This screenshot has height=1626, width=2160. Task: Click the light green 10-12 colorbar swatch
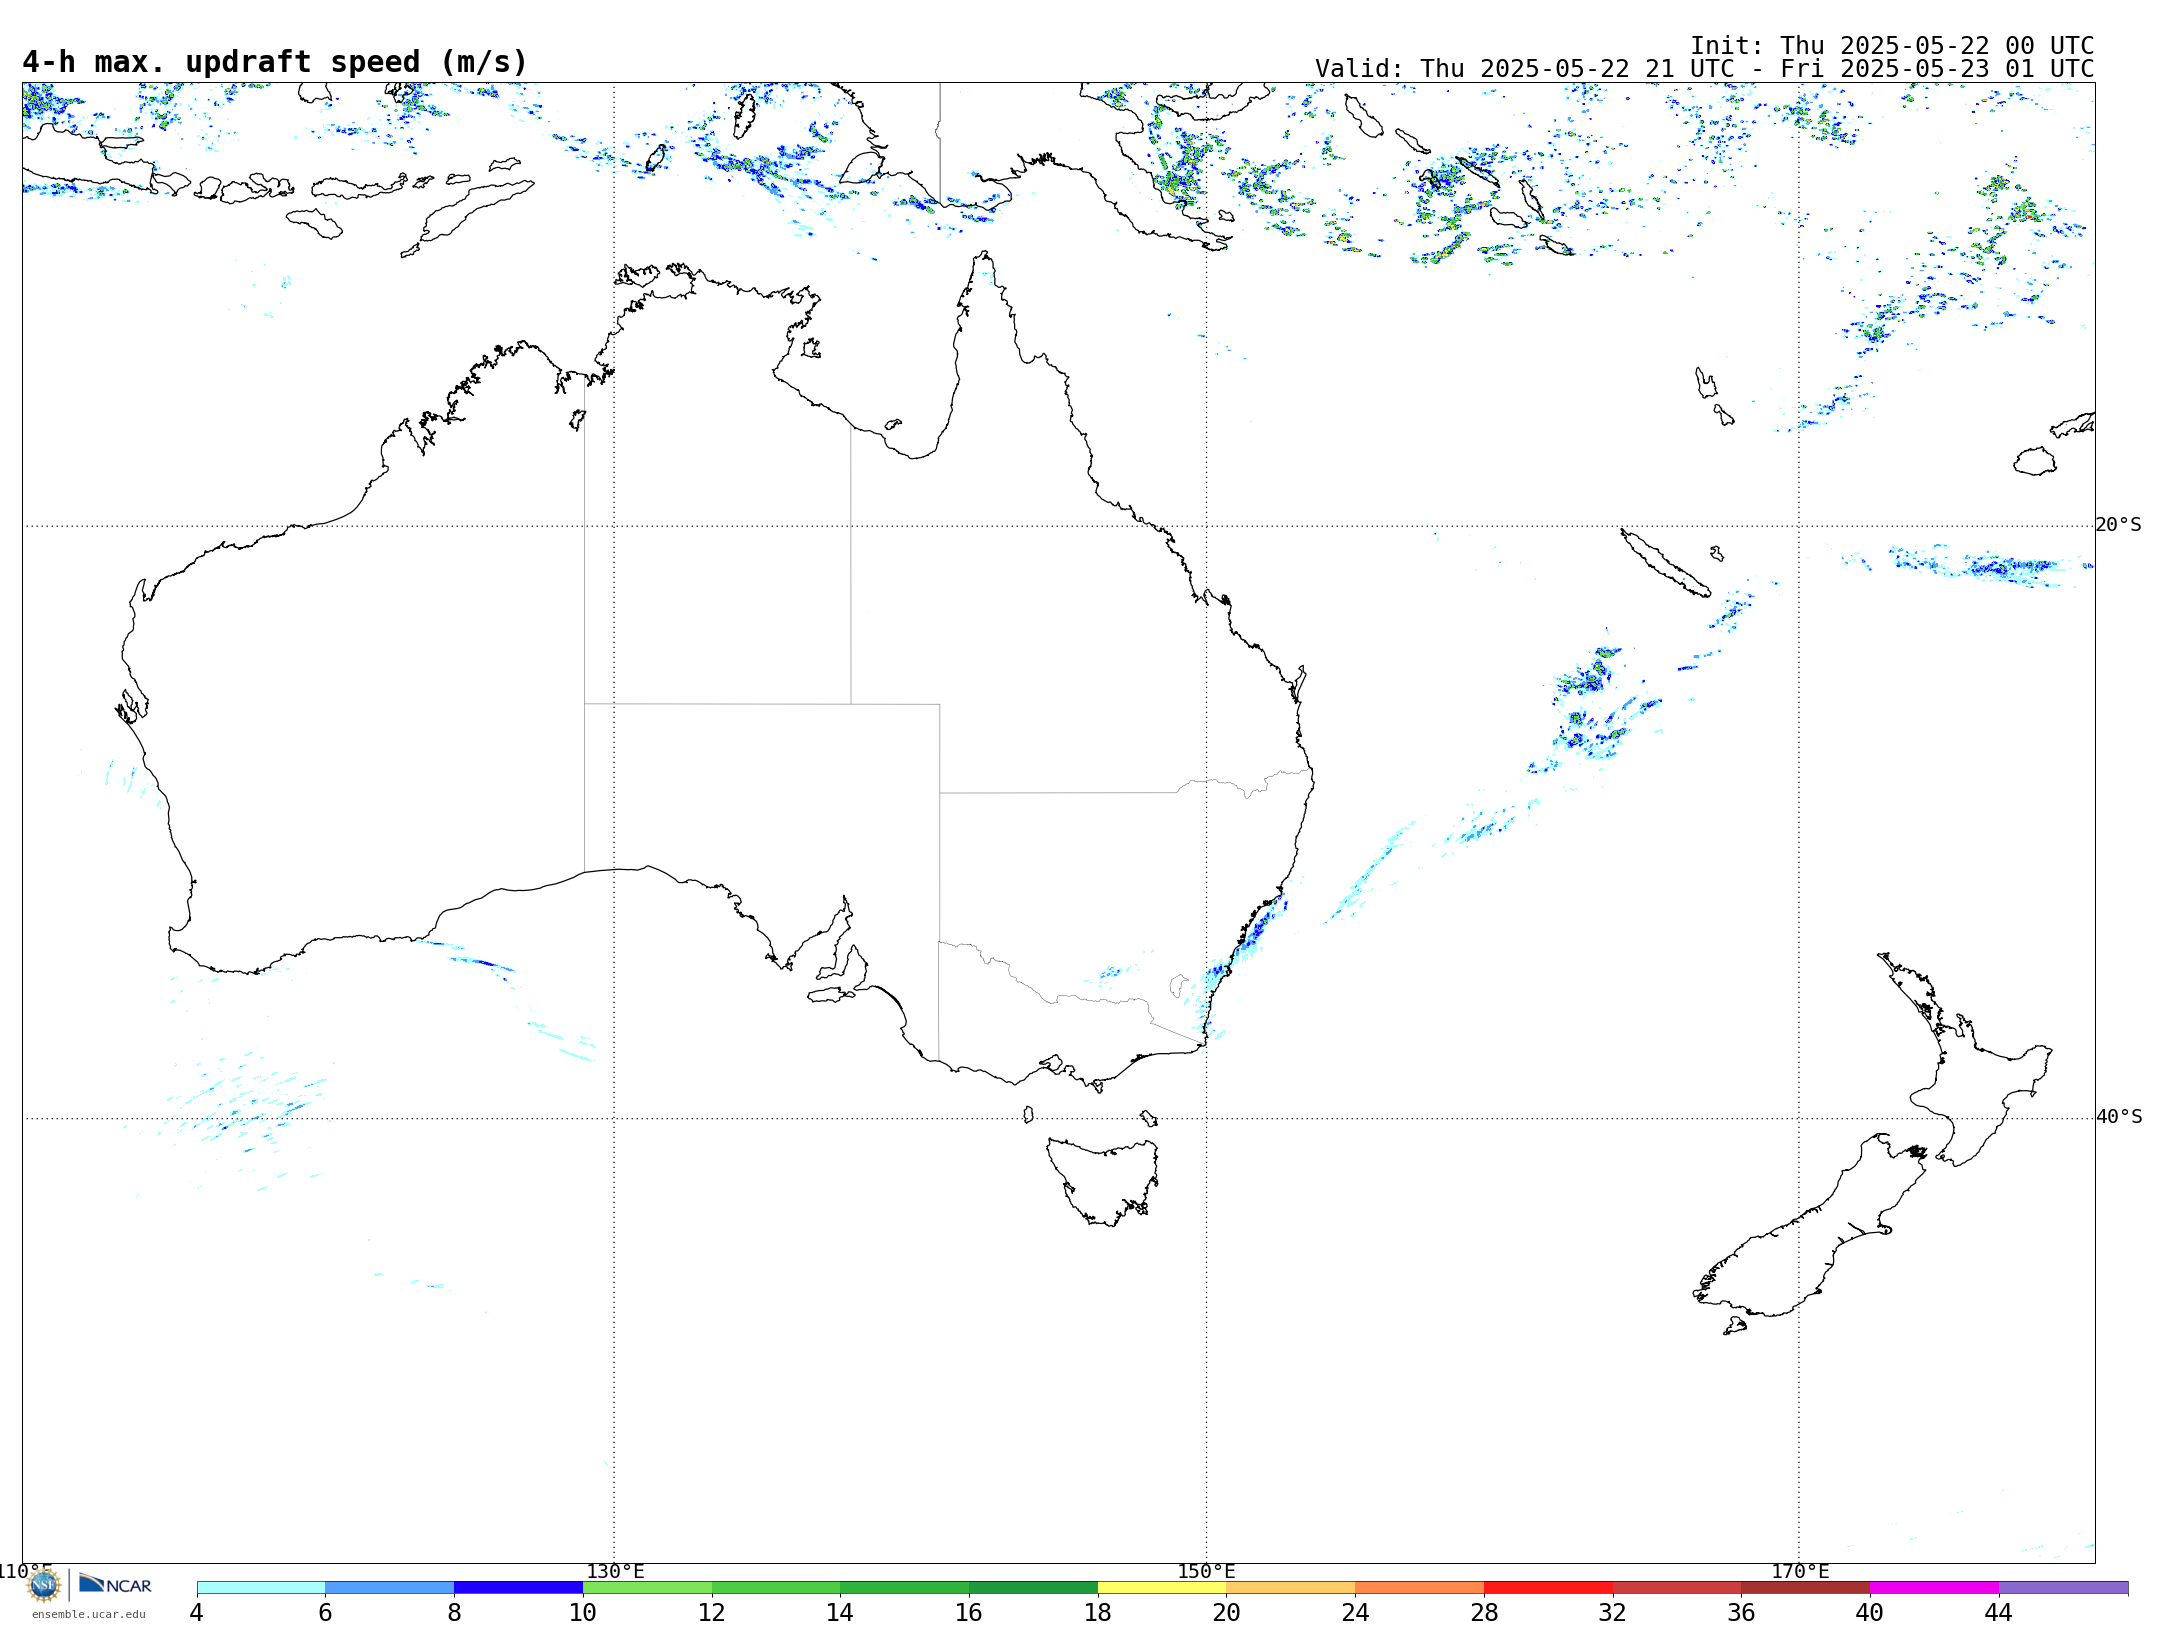tap(647, 1587)
